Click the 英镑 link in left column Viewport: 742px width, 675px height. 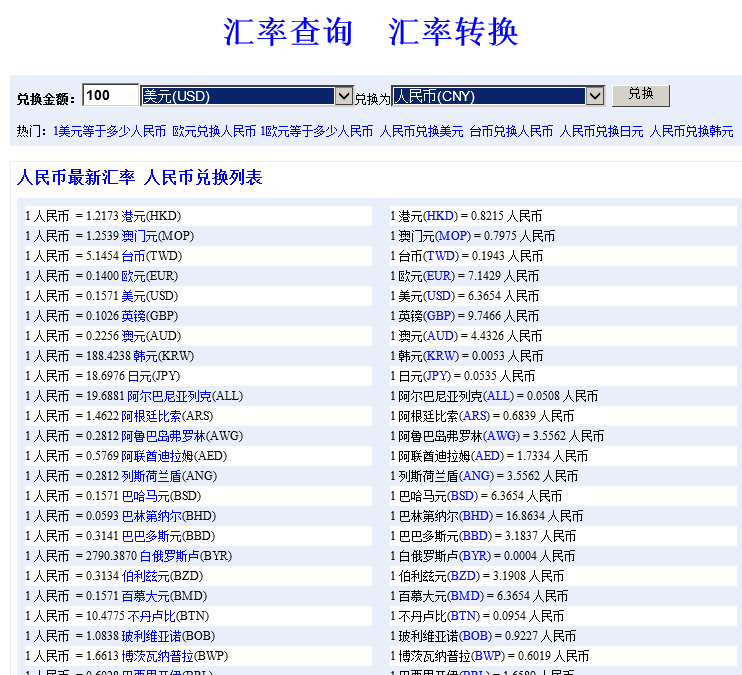click(x=133, y=316)
